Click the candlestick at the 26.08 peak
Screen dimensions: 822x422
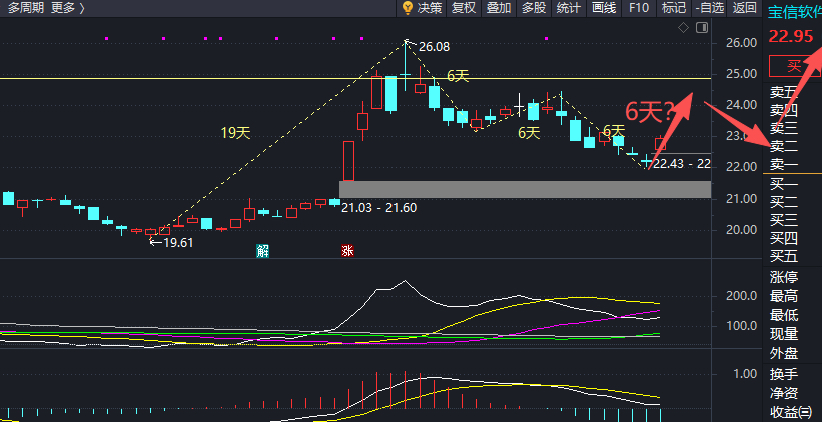406,65
